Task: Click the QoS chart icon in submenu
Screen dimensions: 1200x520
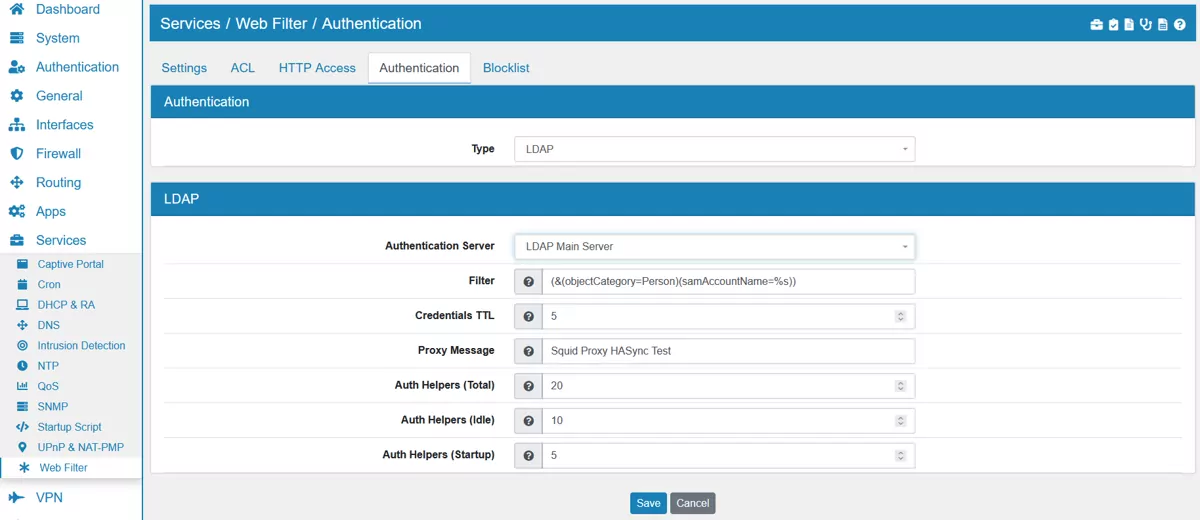Action: (x=22, y=386)
